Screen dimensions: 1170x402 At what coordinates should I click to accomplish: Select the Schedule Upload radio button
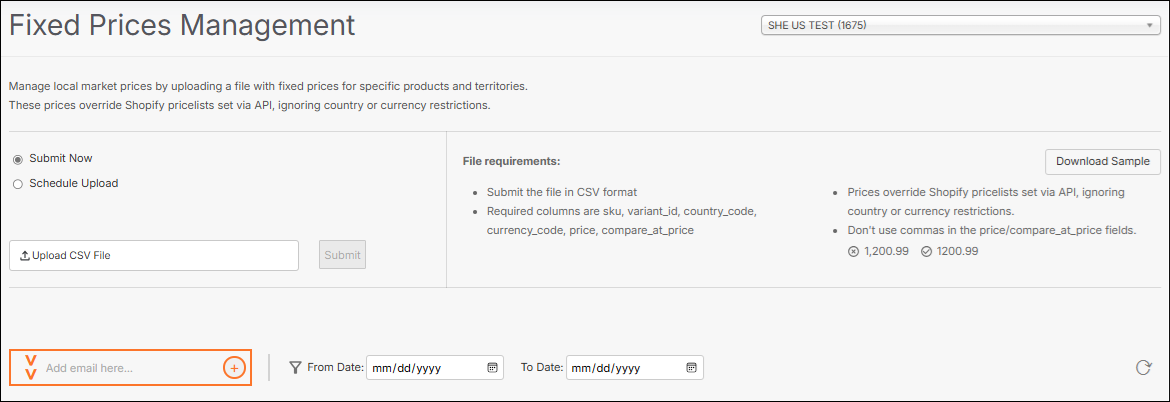coord(18,184)
